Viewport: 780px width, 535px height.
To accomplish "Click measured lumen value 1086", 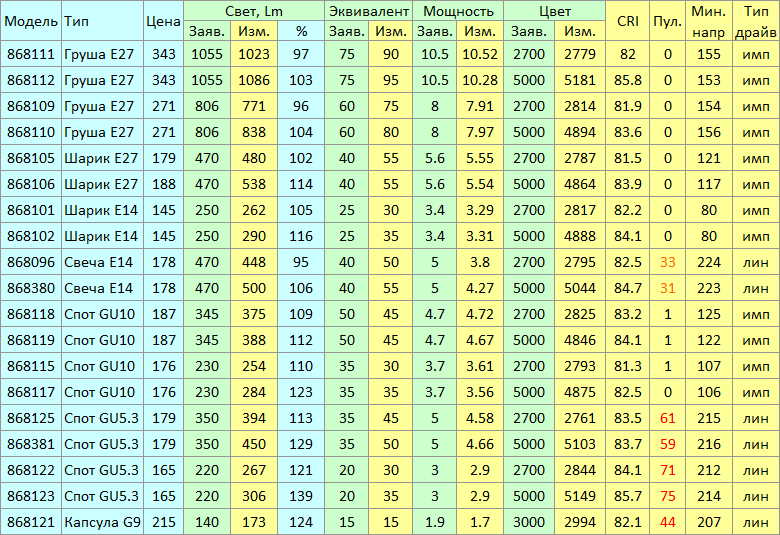I will pos(254,80).
